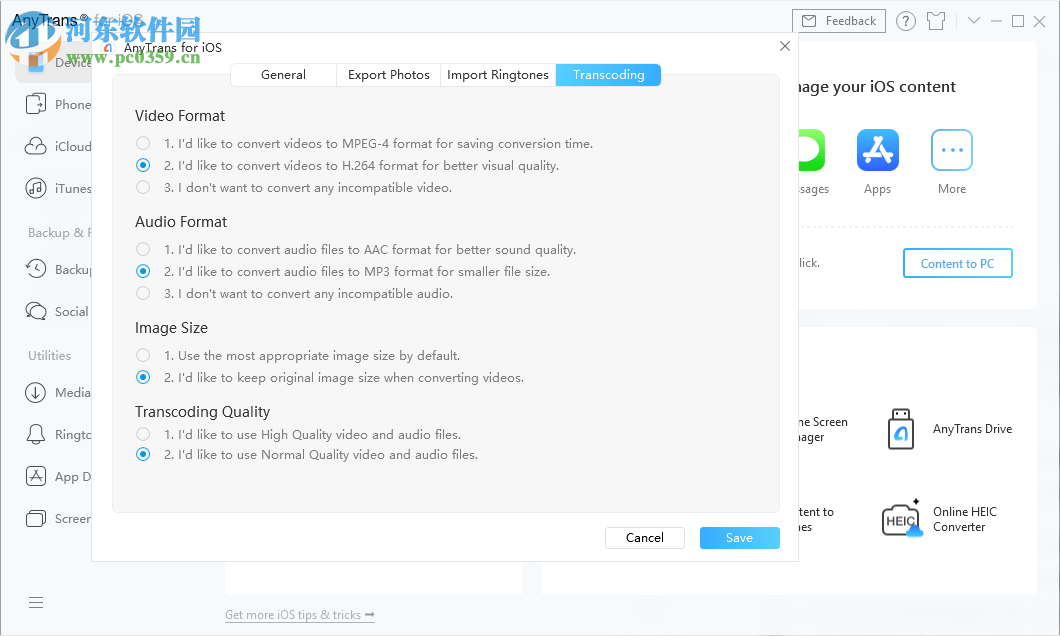
Task: Select the Transcoding tab highlight
Action: [x=608, y=74]
